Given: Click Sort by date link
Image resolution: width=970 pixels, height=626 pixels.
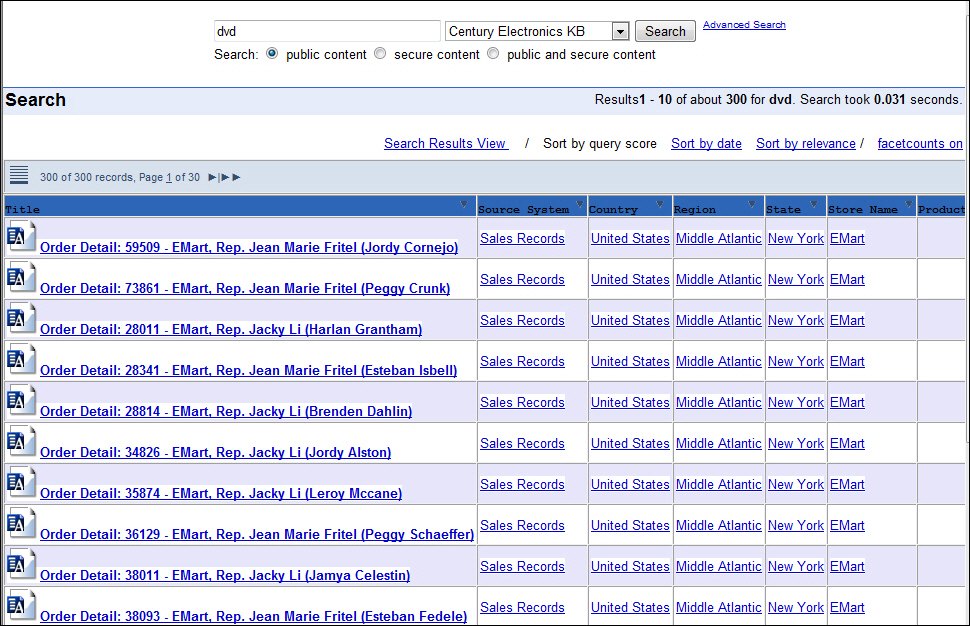Looking at the screenshot, I should point(706,144).
